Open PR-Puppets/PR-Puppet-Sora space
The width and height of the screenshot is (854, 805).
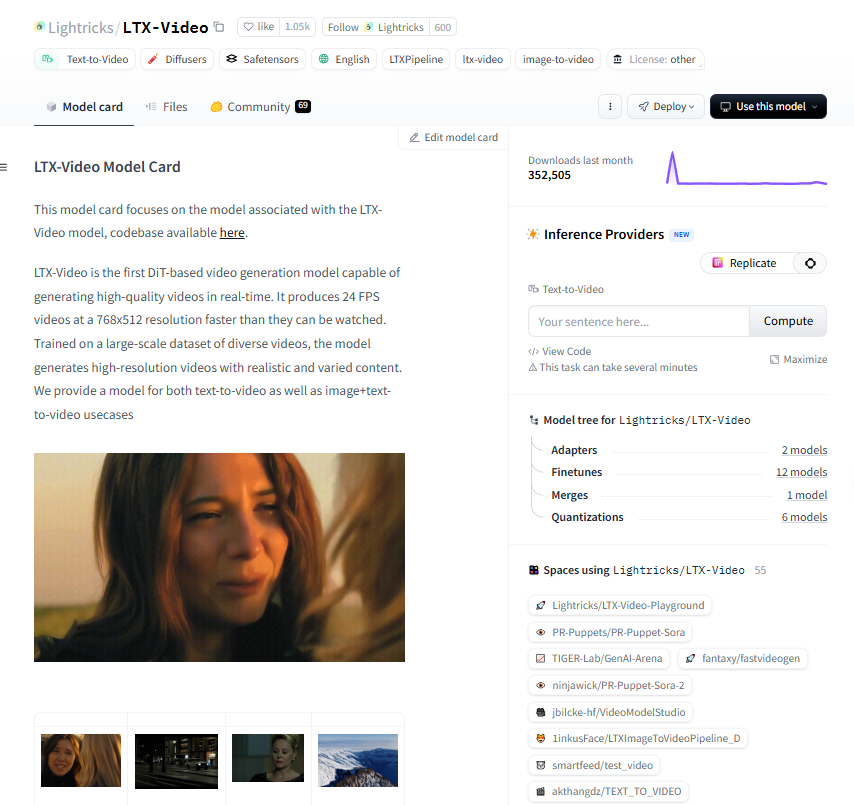coord(610,632)
